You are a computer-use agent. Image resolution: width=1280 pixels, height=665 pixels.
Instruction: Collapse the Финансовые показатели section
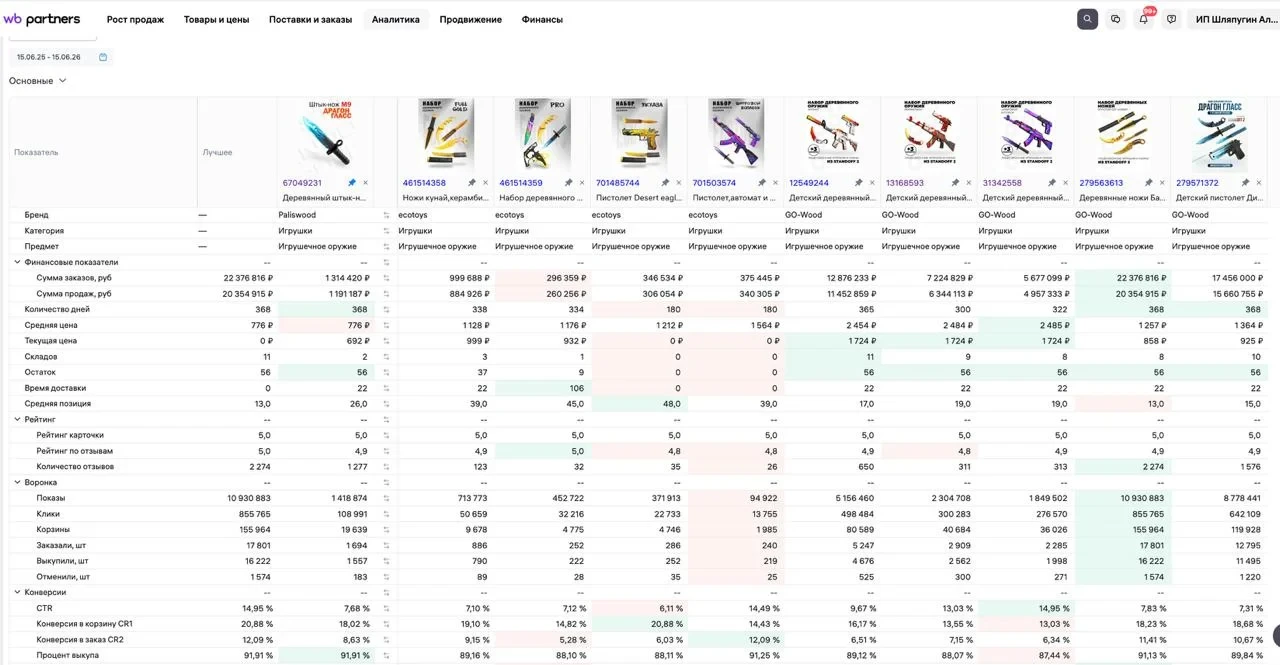(x=18, y=262)
